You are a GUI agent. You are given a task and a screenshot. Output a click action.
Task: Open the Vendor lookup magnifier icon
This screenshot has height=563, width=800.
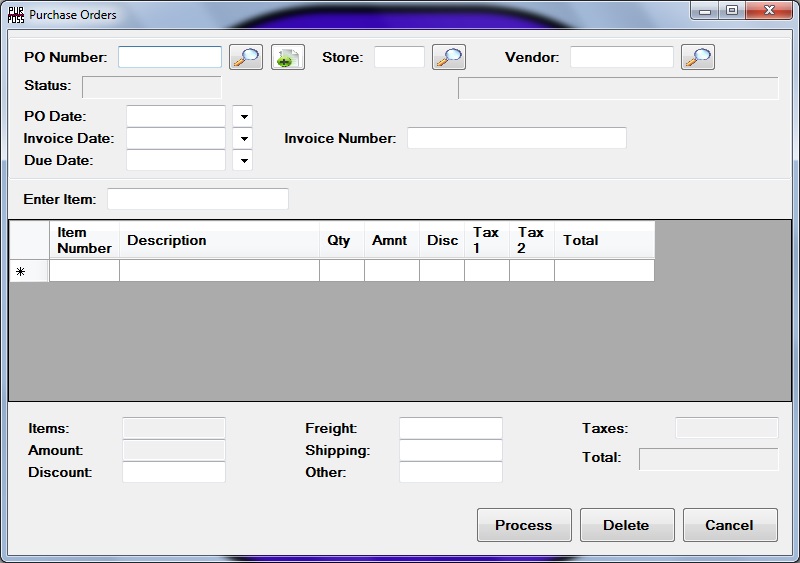click(697, 57)
